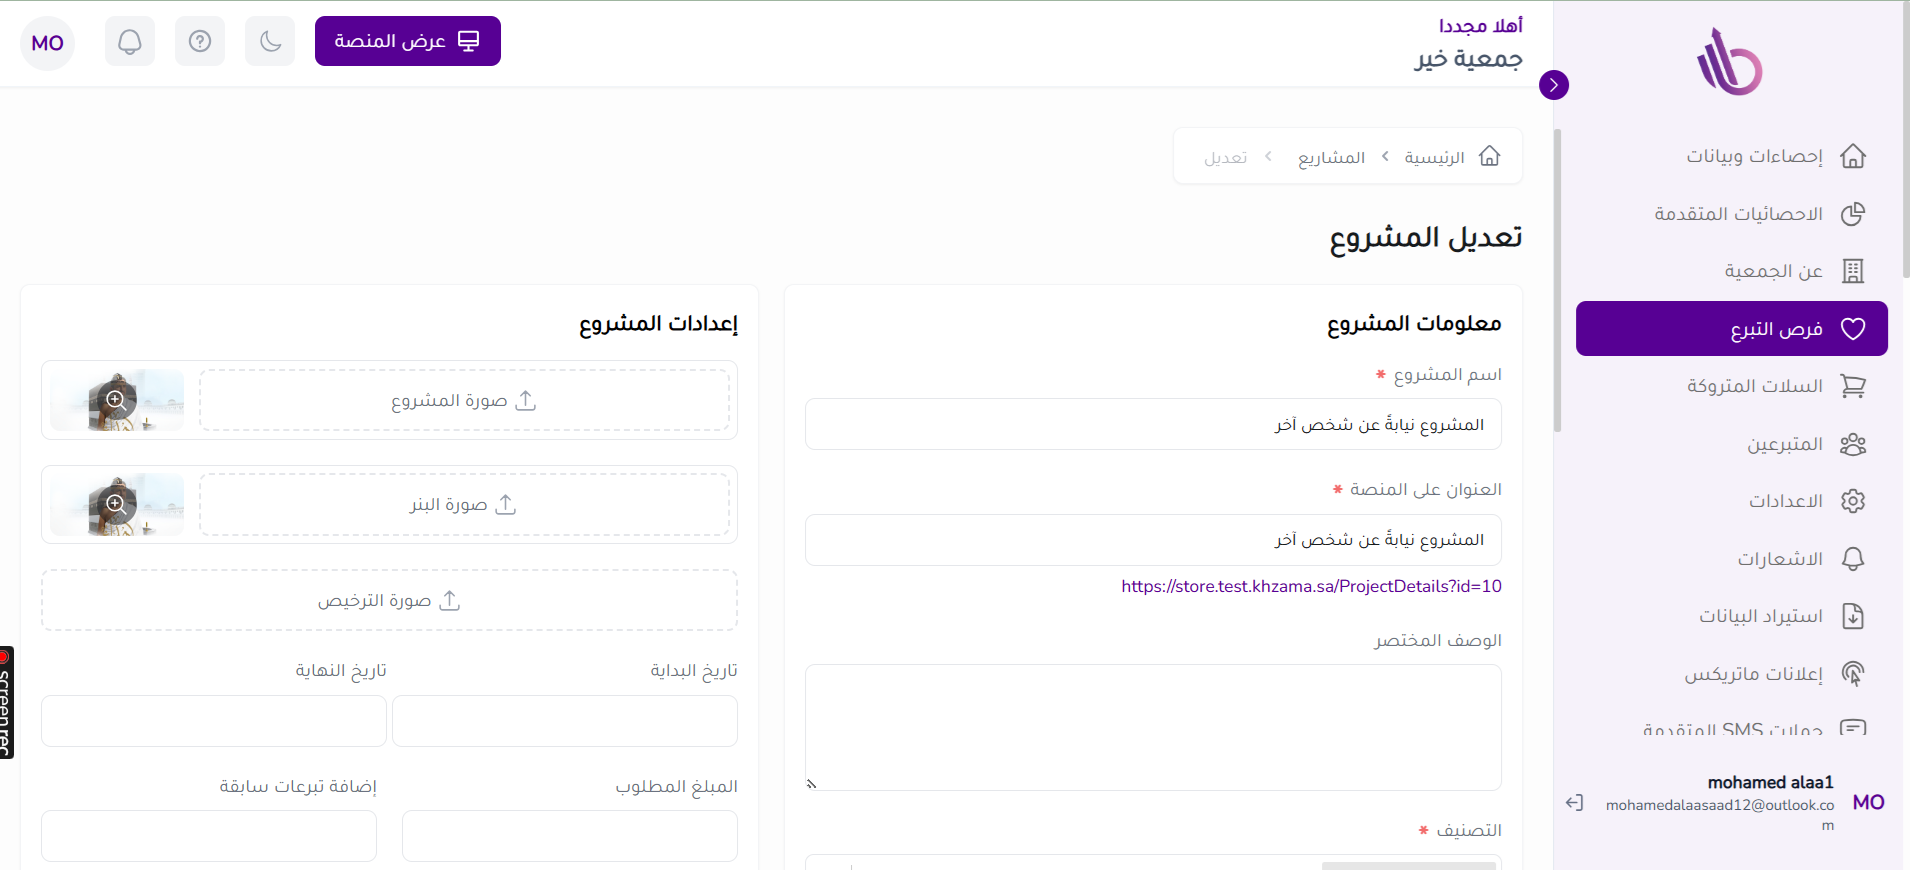Click the صورة الترخيص upload area

[389, 600]
